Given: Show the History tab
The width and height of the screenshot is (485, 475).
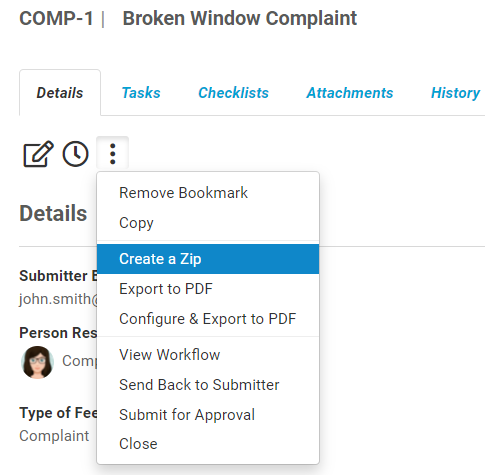Looking at the screenshot, I should tap(455, 93).
